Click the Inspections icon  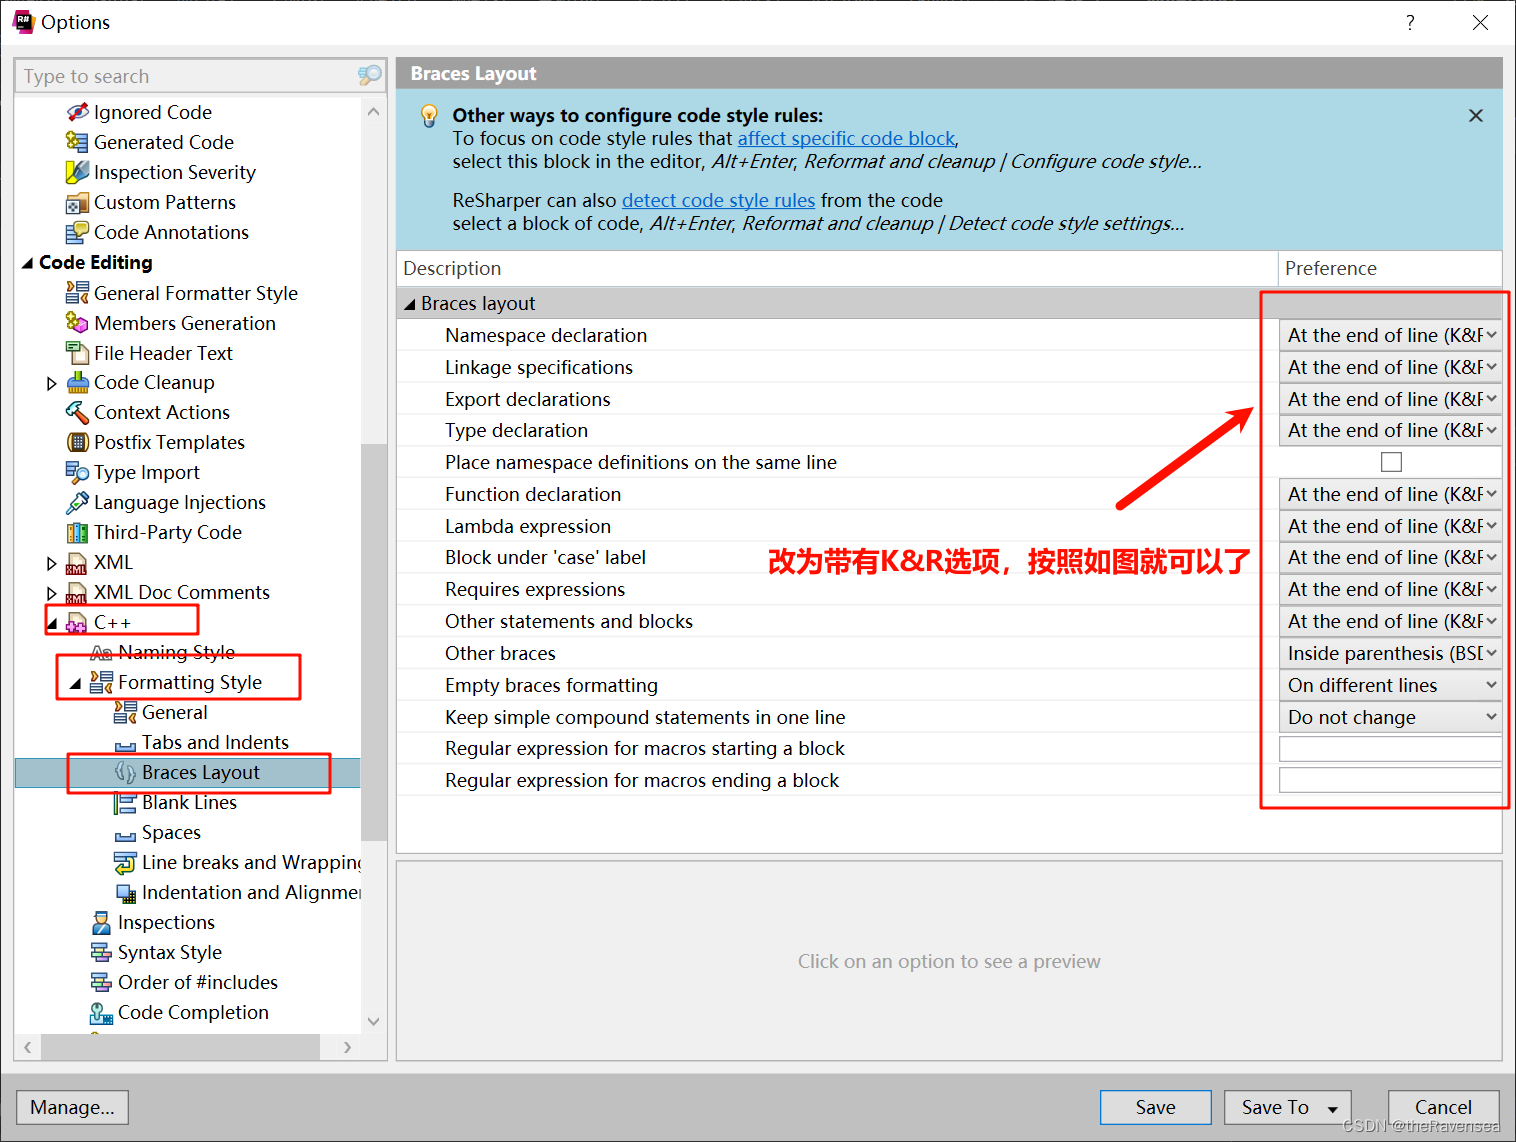(x=101, y=922)
